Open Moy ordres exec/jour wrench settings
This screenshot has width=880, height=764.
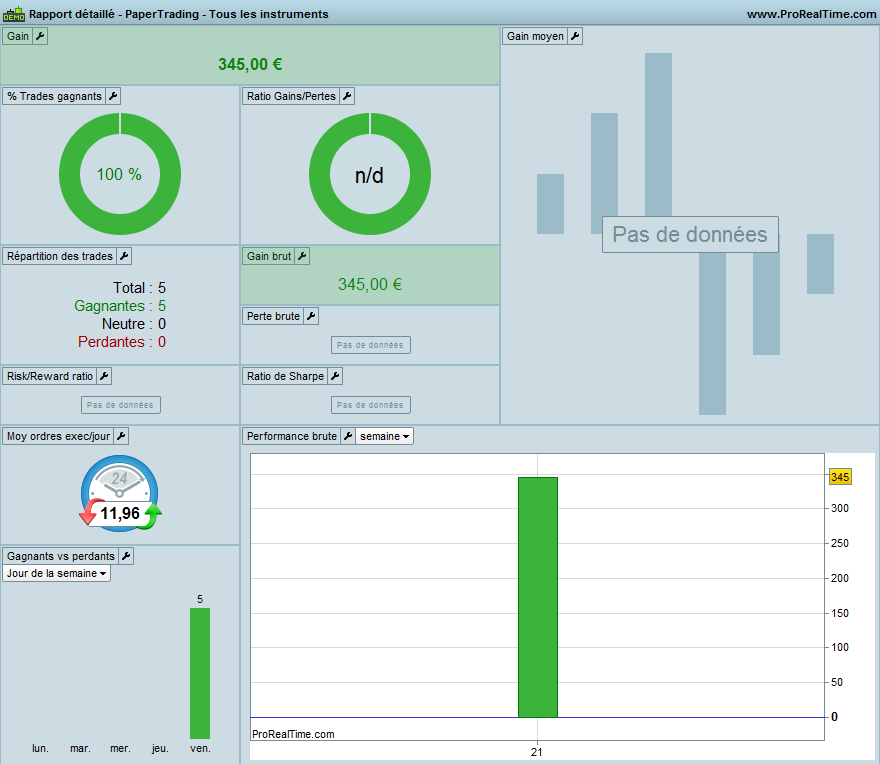click(x=121, y=436)
